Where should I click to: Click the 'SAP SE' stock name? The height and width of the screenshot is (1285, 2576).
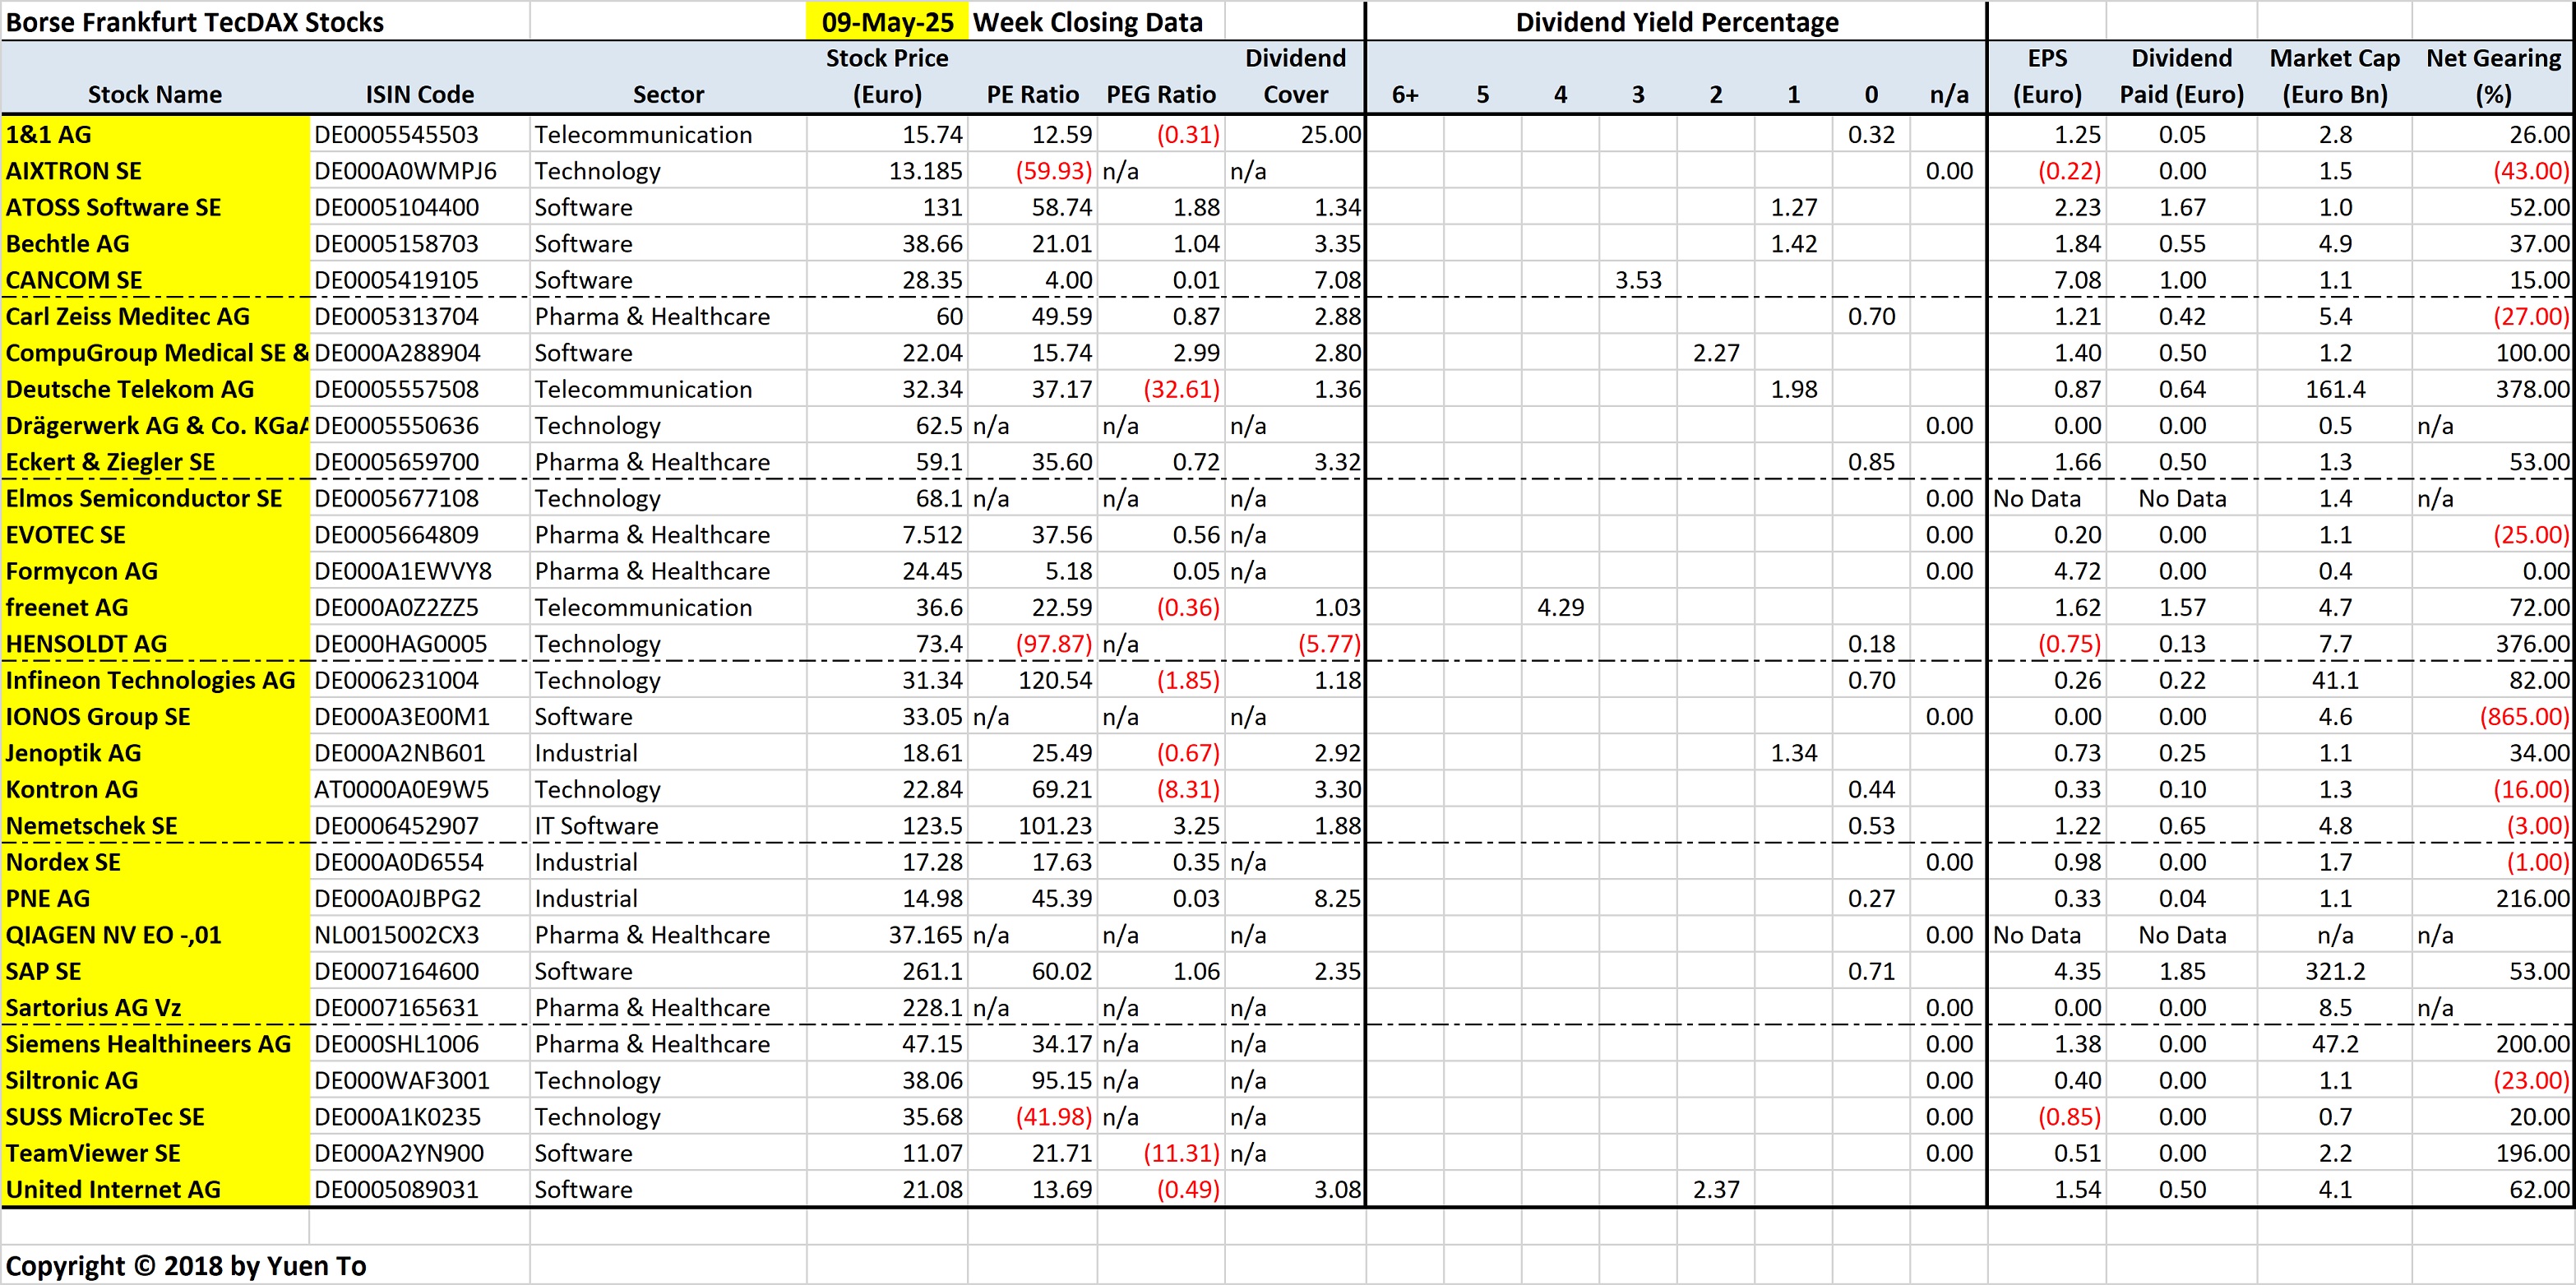pos(155,971)
